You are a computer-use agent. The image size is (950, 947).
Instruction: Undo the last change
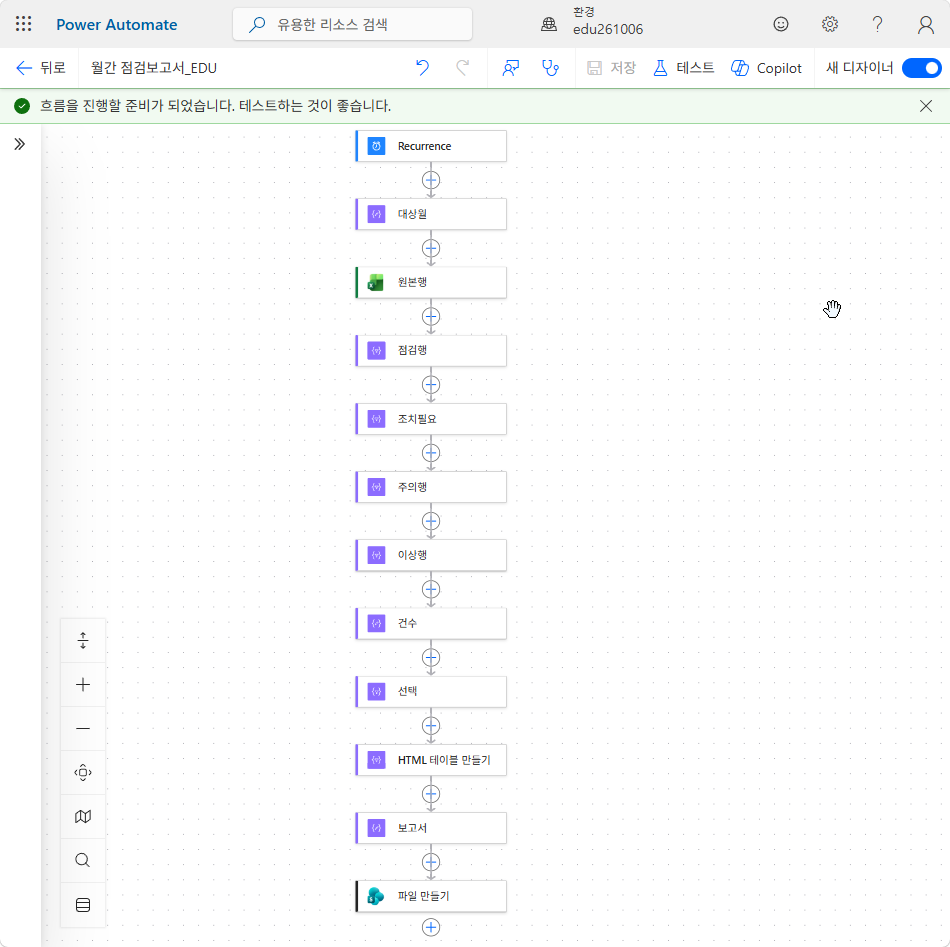click(x=422, y=68)
